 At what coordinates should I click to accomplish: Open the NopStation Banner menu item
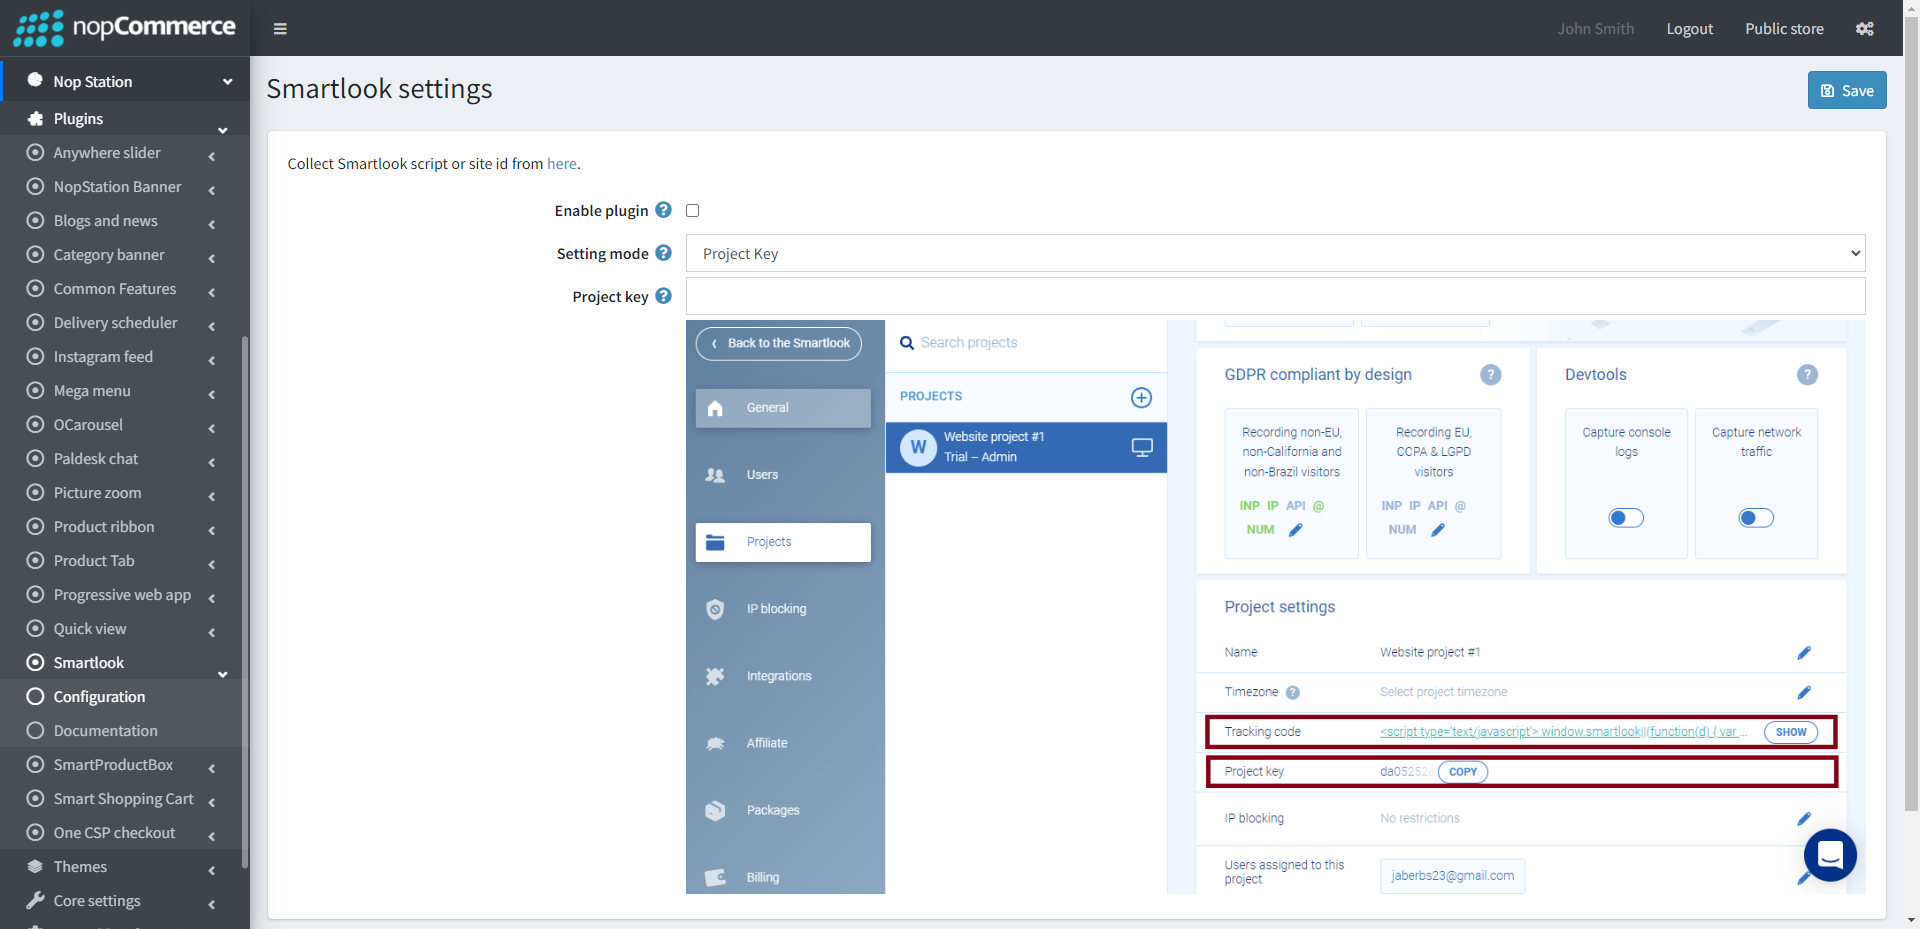click(x=122, y=186)
